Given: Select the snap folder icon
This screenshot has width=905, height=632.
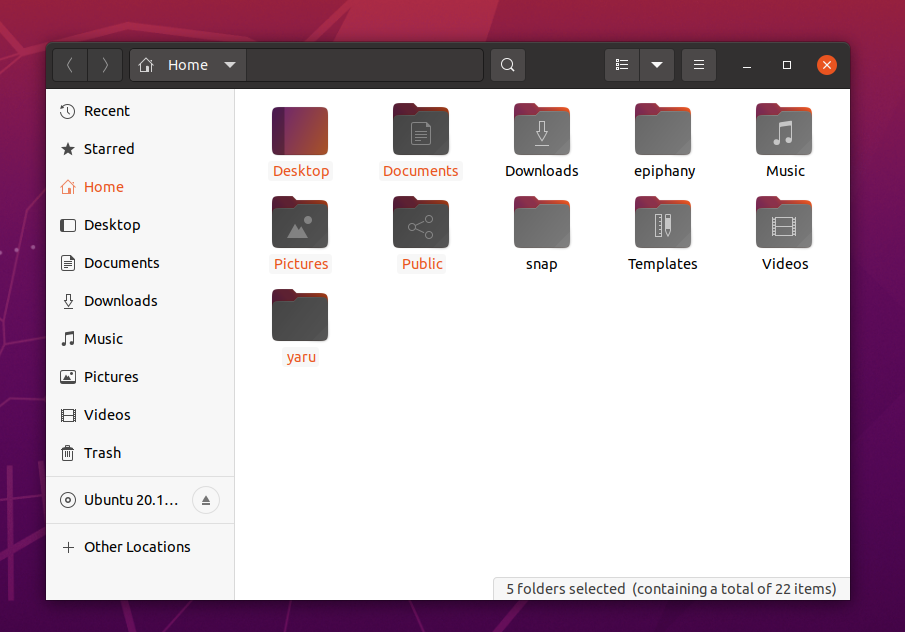Looking at the screenshot, I should (542, 222).
